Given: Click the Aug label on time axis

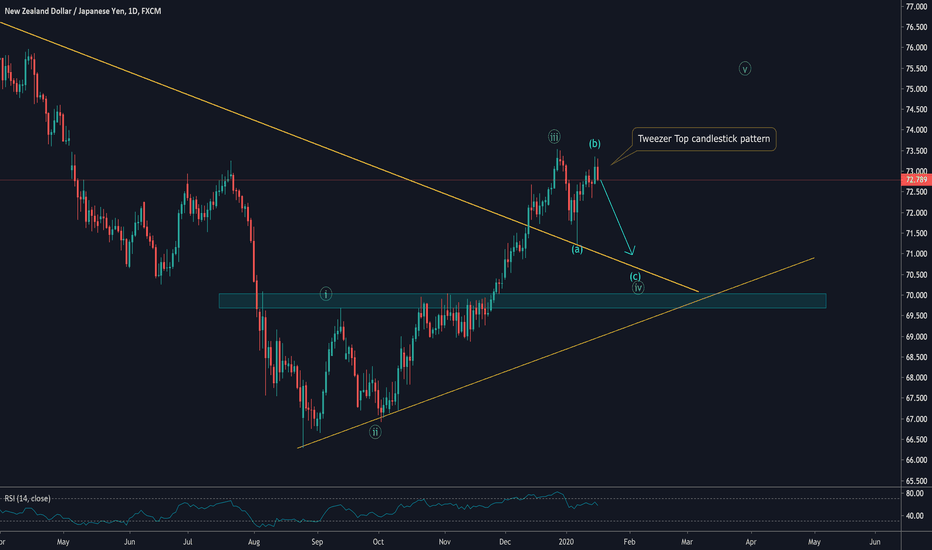Looking at the screenshot, I should pos(253,541).
